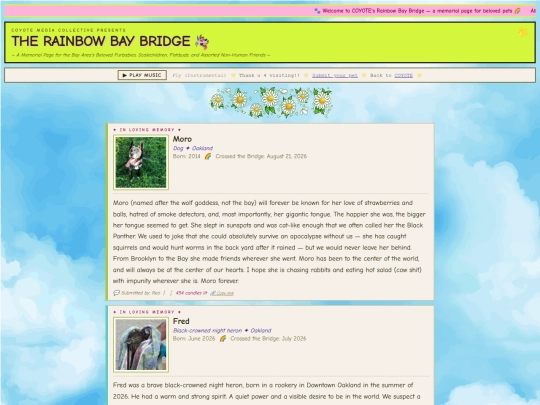Click the star before Thank u 4 visiting
Screen dimensions: 540x405
coord(233,75)
